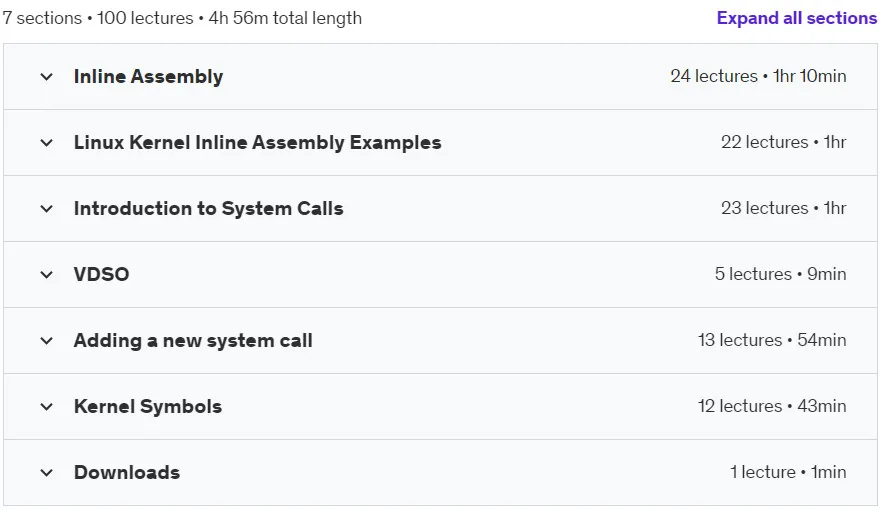This screenshot has height=510, width=882.
Task: Click the 1 lecture 1min label
Action: pyautogui.click(x=788, y=472)
